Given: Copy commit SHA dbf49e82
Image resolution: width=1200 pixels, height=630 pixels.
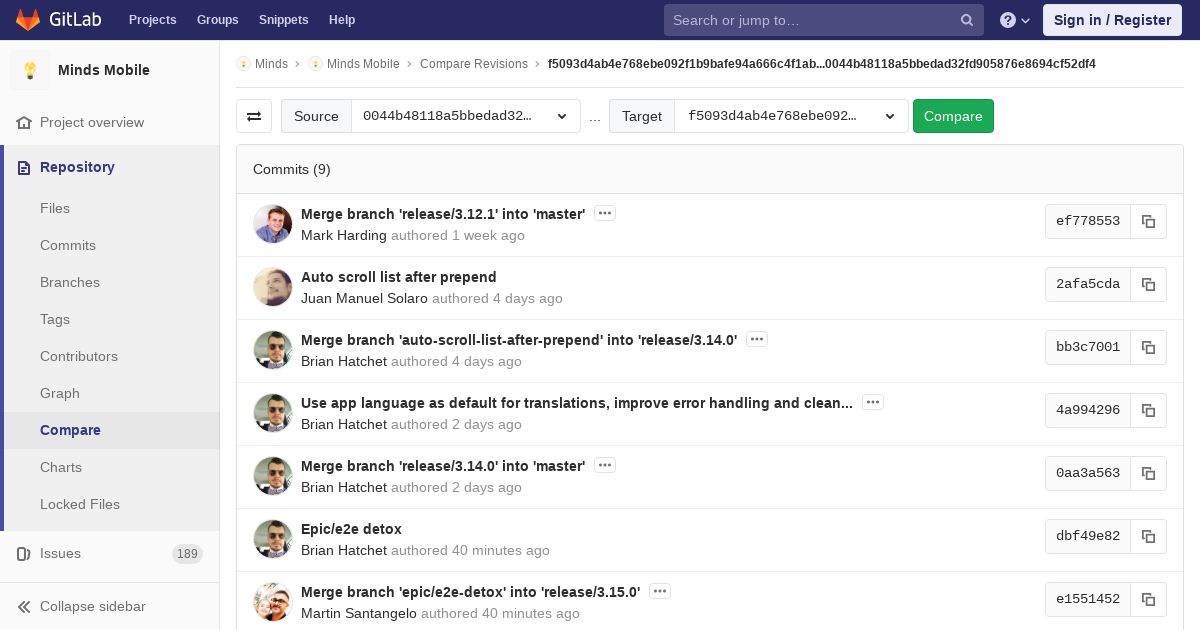Looking at the screenshot, I should tap(1148, 536).
